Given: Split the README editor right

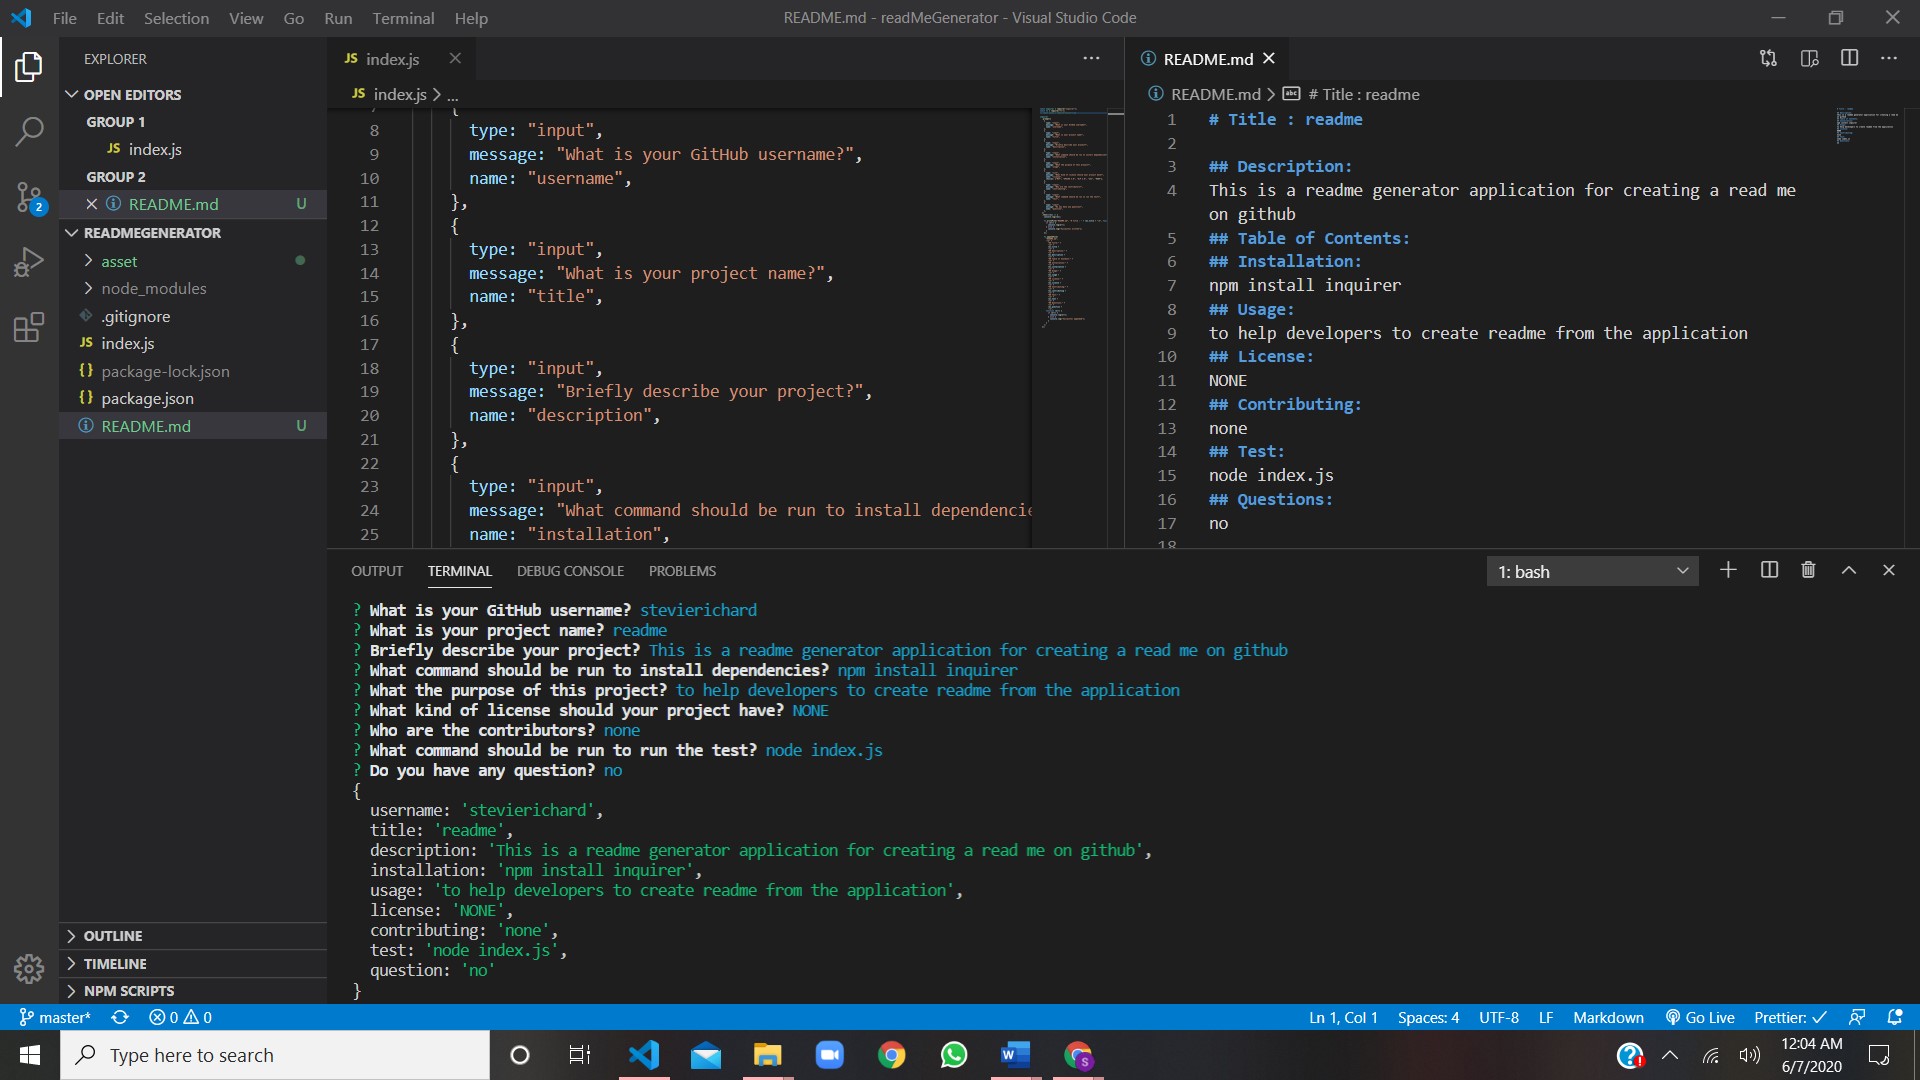Looking at the screenshot, I should pos(1849,59).
